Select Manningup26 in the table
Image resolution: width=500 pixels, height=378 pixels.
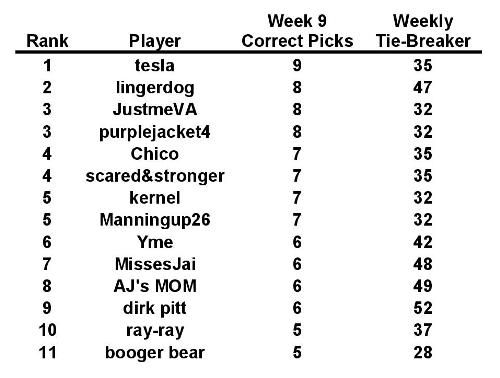155,220
